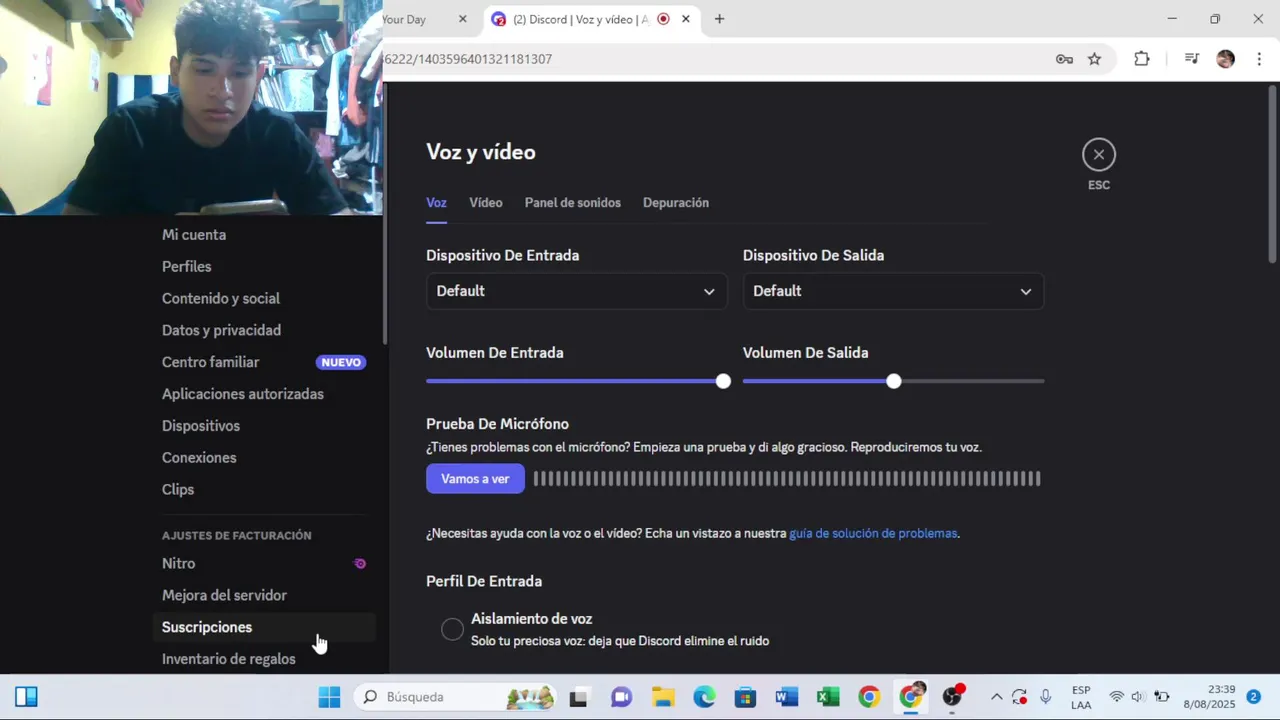The image size is (1280, 720).
Task: Click the Nitro badge icon in the sidebar
Action: 360,564
